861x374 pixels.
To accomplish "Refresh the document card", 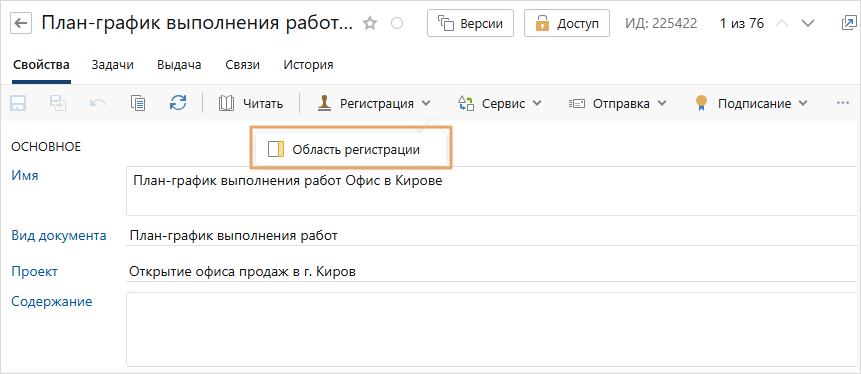I will point(178,103).
